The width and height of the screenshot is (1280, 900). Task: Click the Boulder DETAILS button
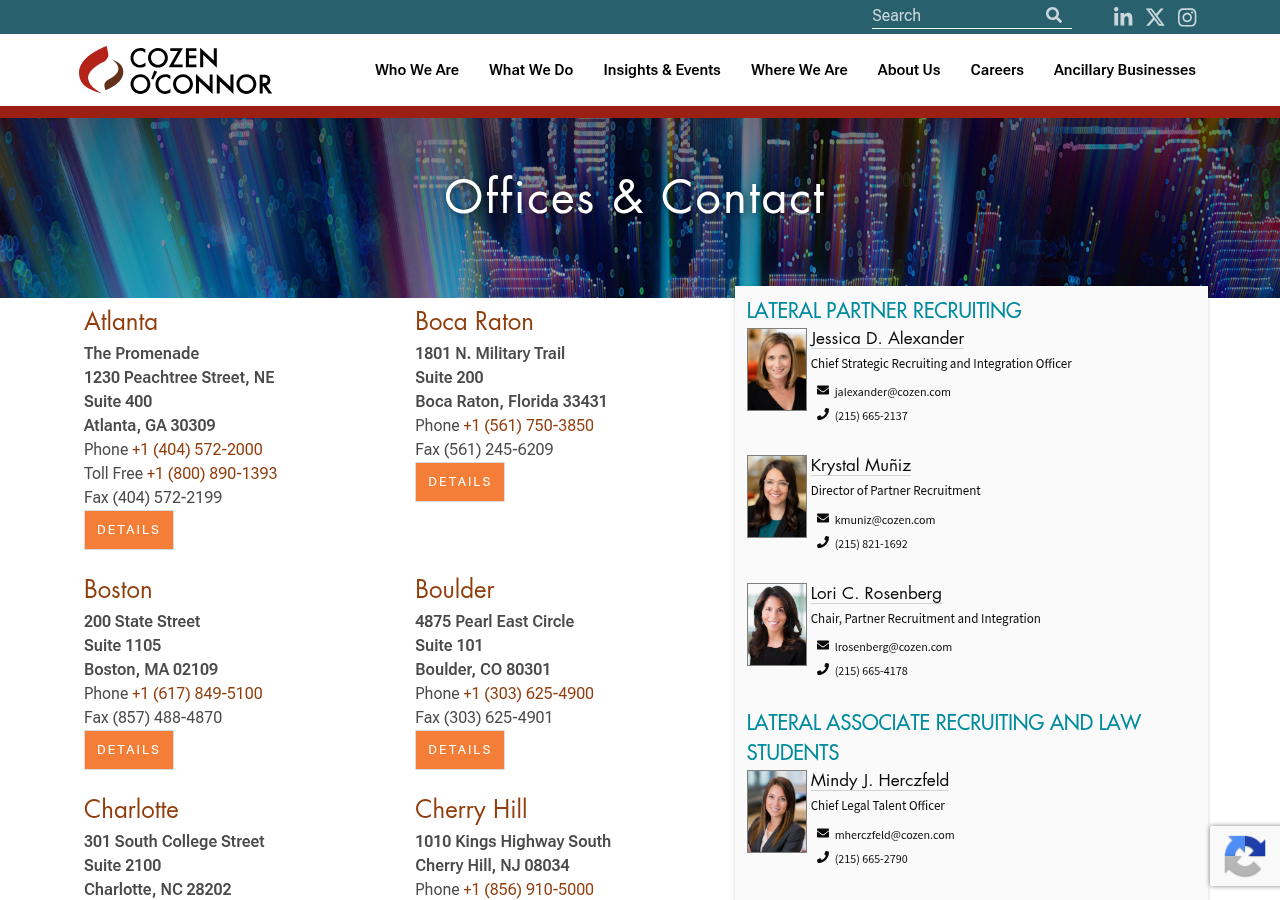click(x=460, y=750)
